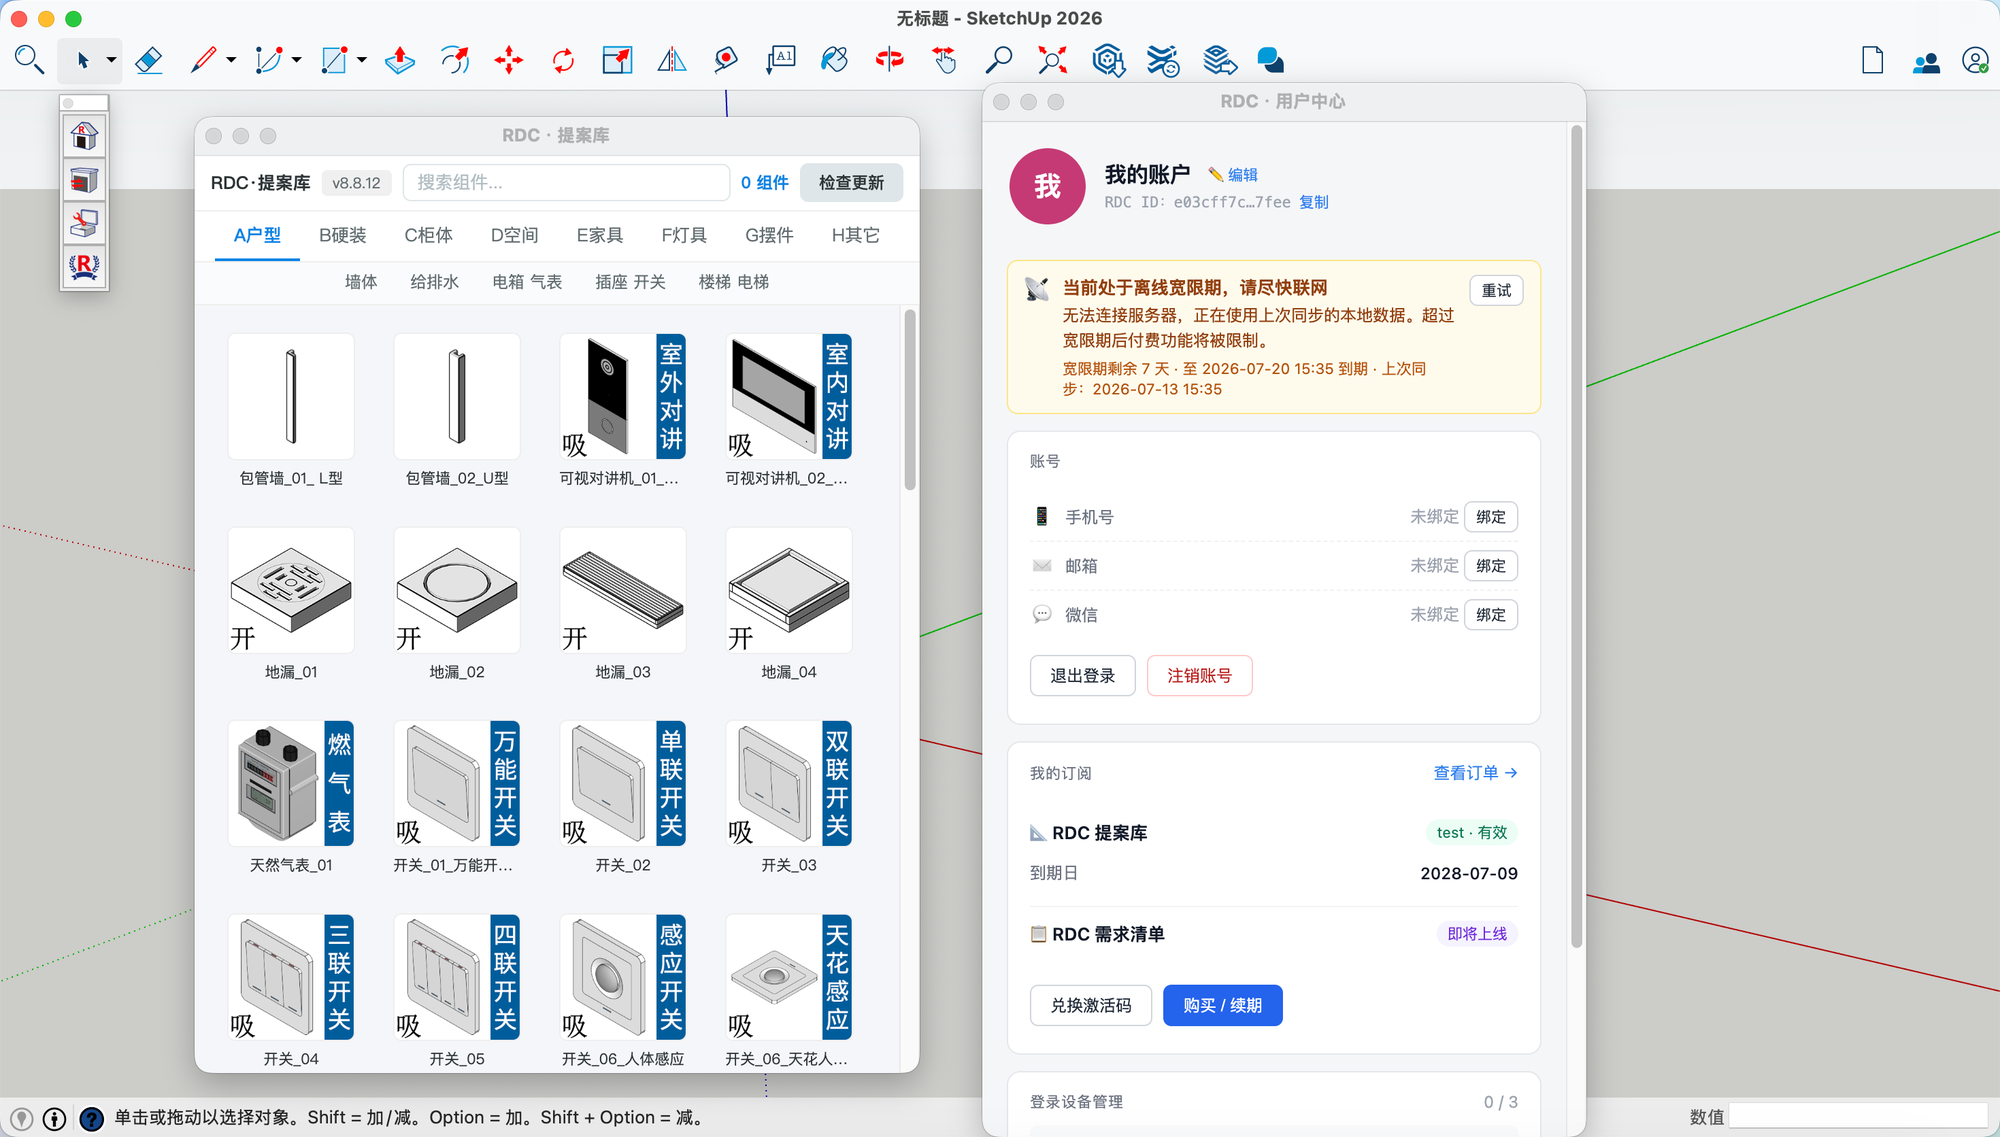Click the red R badge floating toolbar icon
The height and width of the screenshot is (1137, 2000).
[84, 266]
